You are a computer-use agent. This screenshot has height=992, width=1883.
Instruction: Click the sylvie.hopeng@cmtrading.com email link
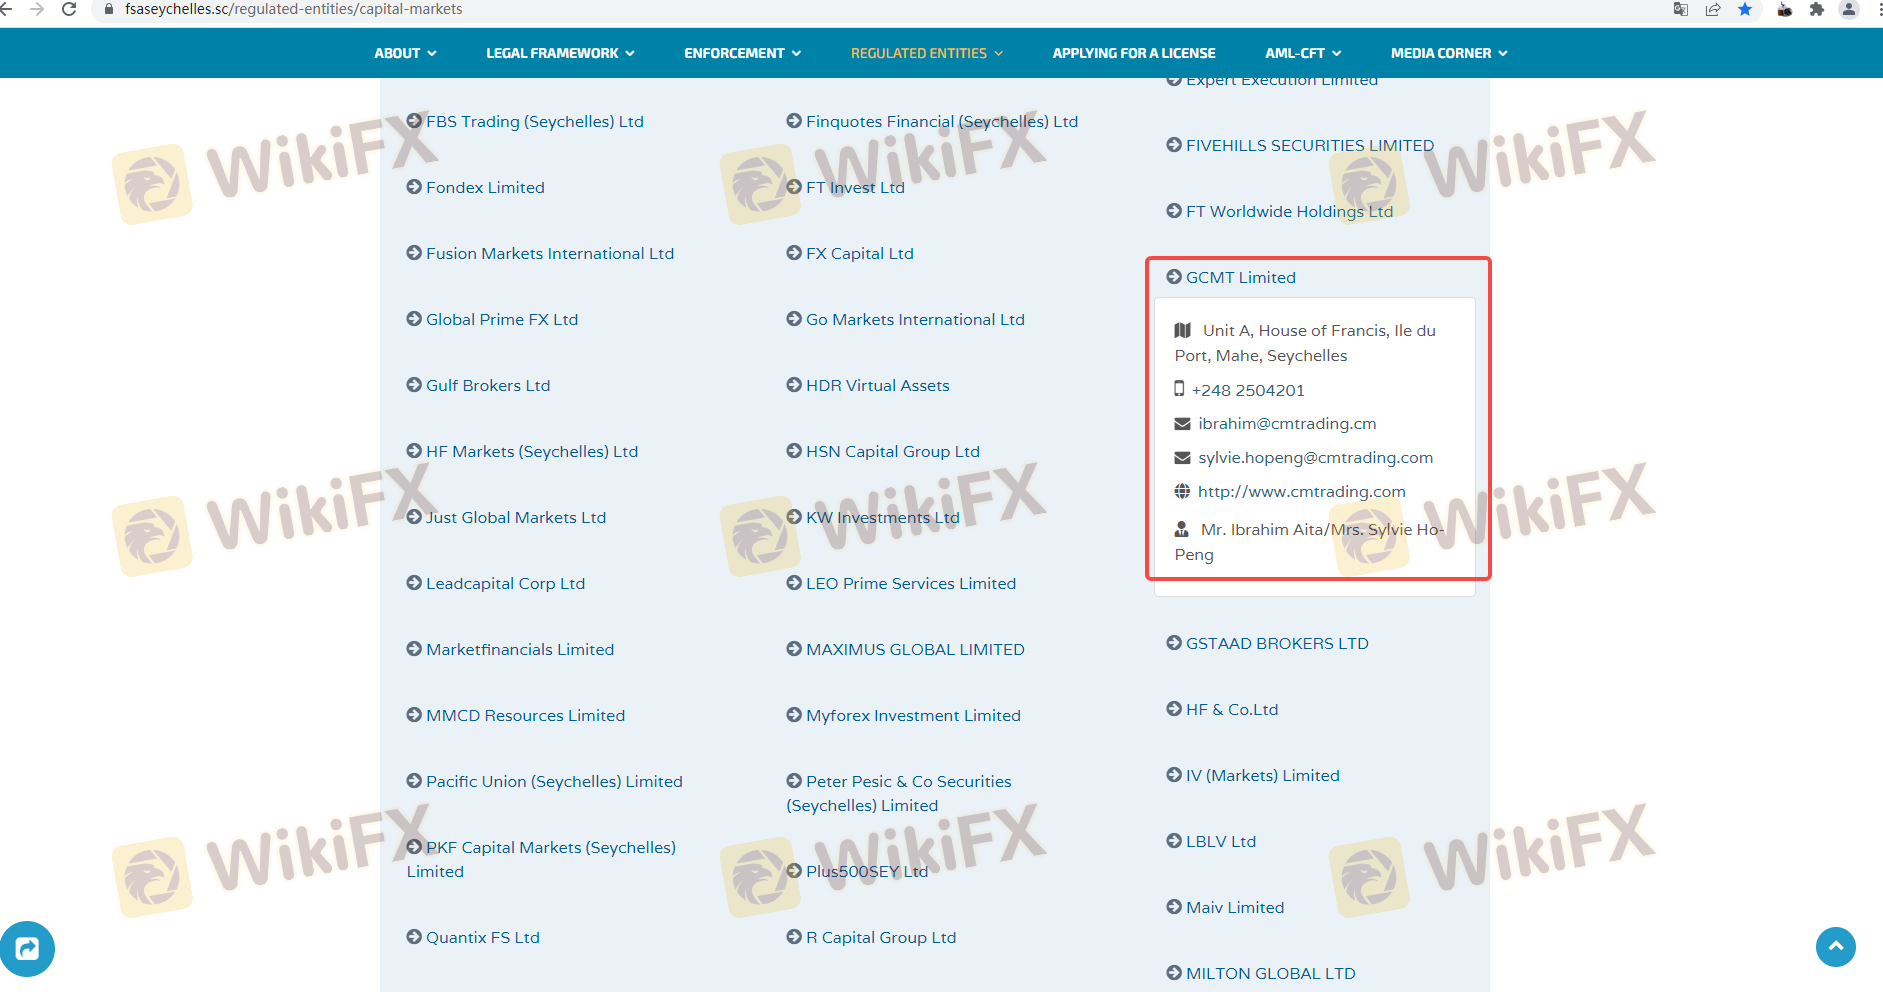click(1315, 458)
